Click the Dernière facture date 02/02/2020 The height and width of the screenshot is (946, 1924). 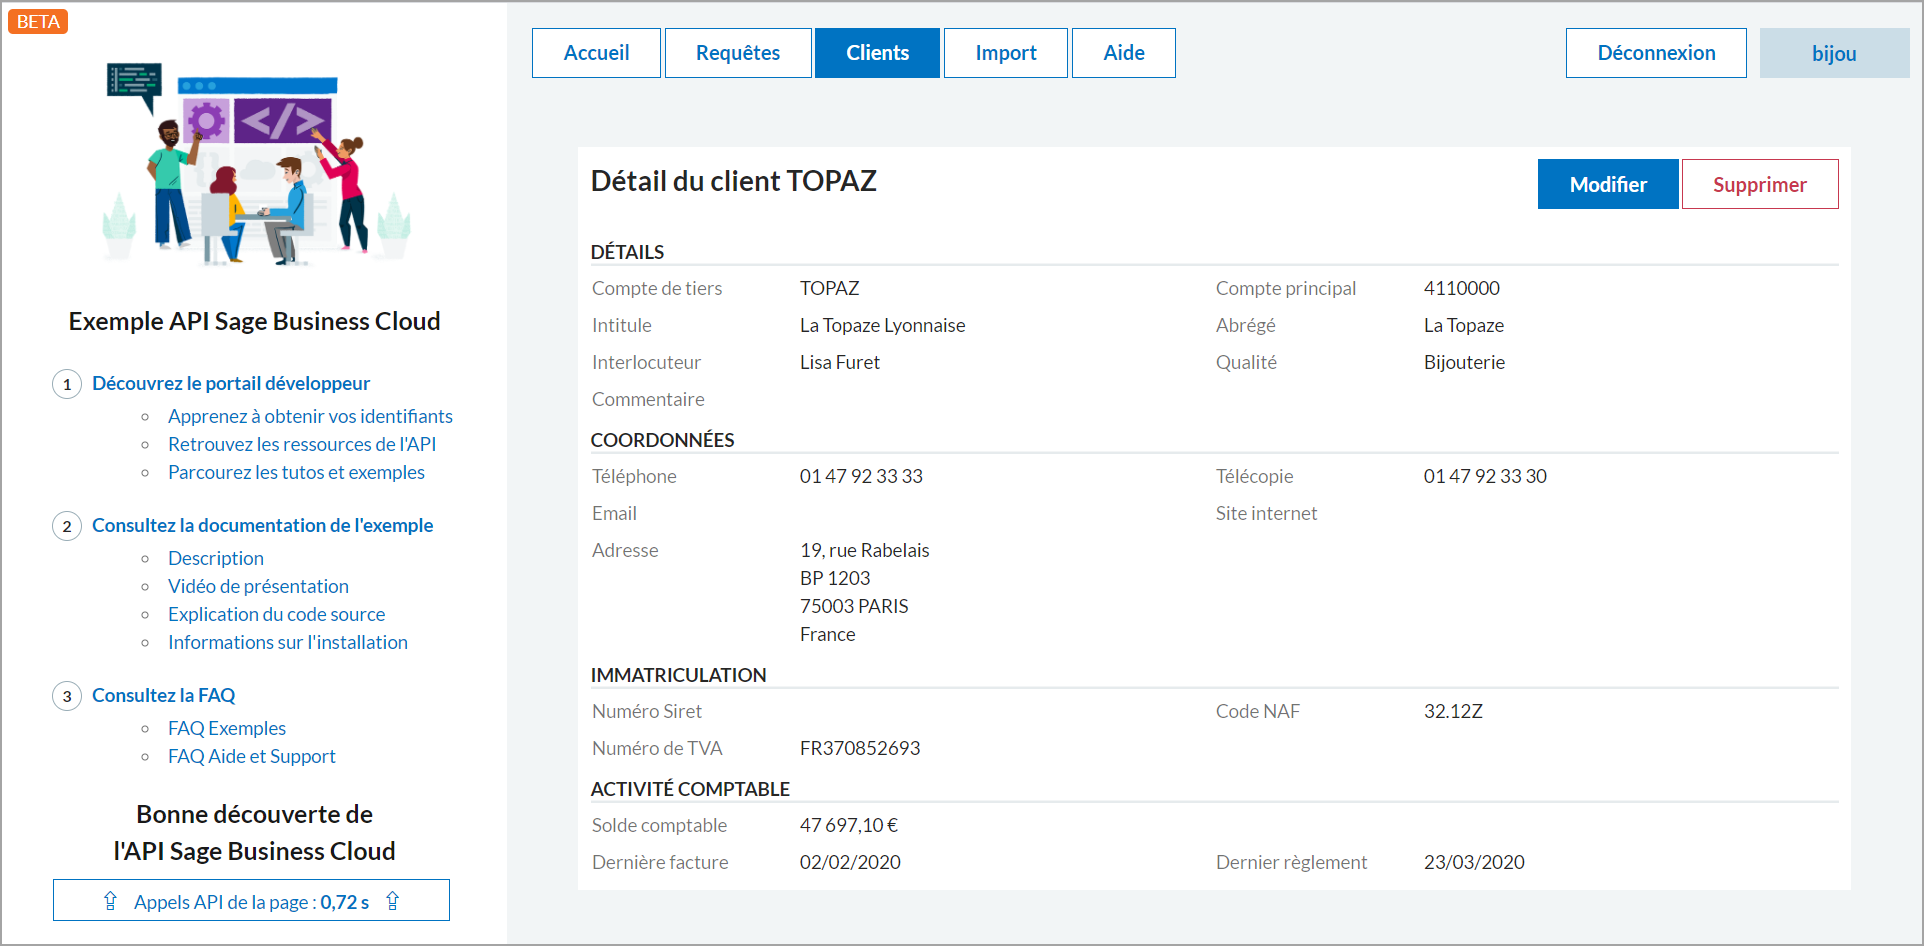850,862
